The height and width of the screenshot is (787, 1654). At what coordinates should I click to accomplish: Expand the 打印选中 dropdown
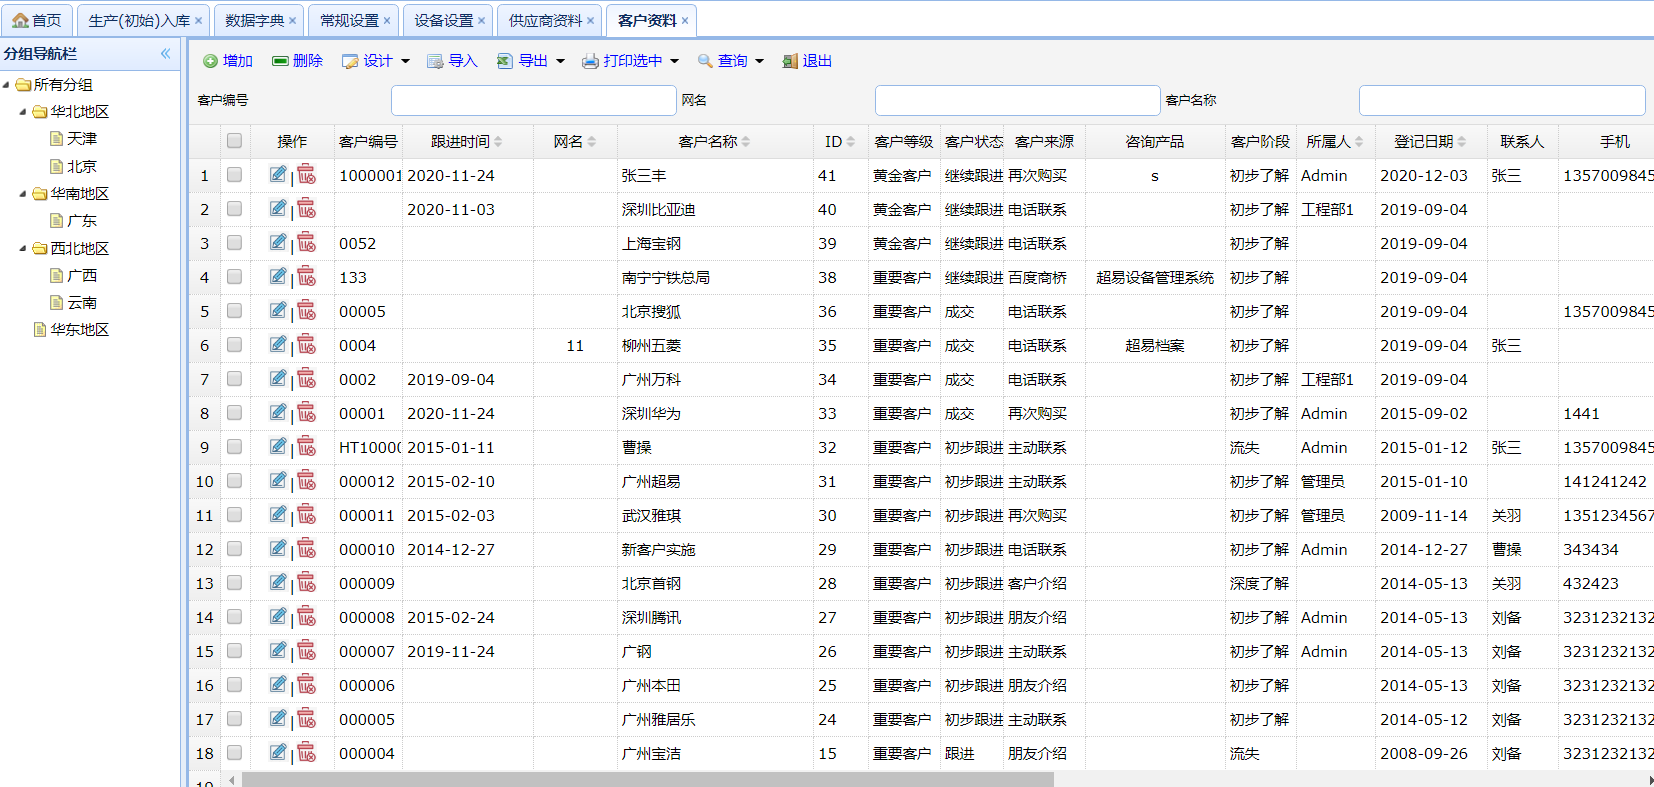point(674,61)
